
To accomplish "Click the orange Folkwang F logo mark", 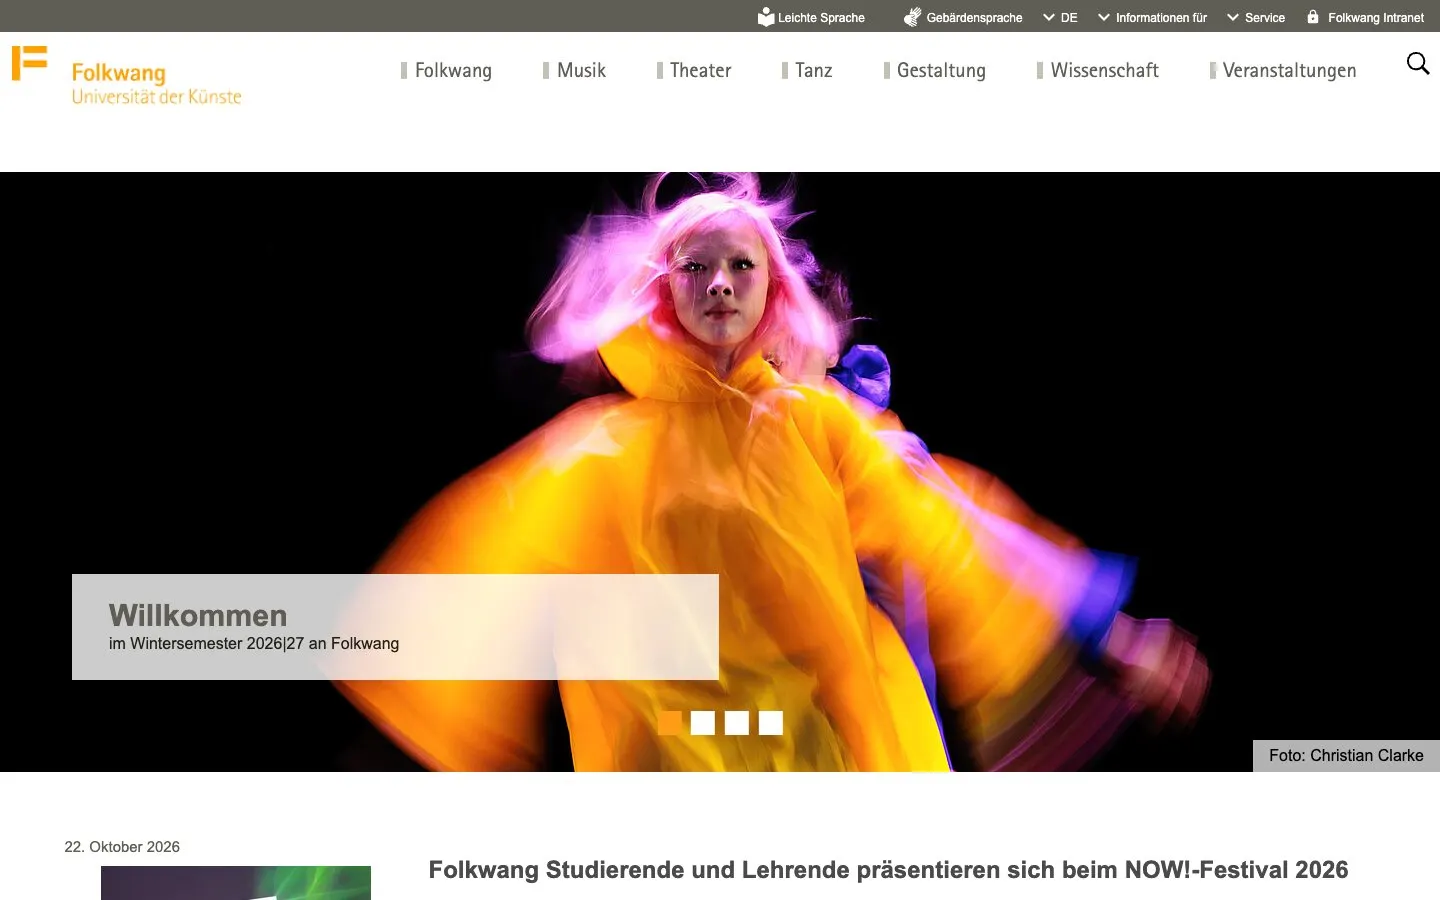I will 29,62.
